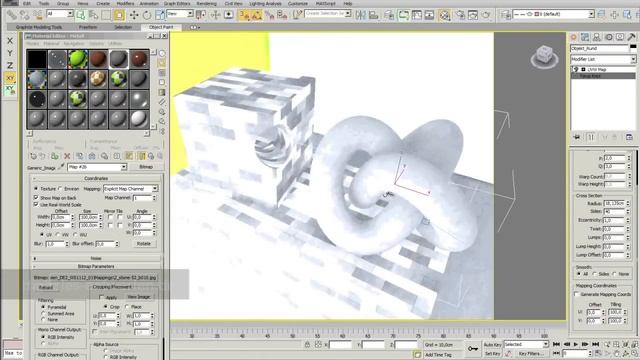Image resolution: width=640 pixels, height=360 pixels.
Task: Click the Link tool icon
Action: tap(12, 16)
